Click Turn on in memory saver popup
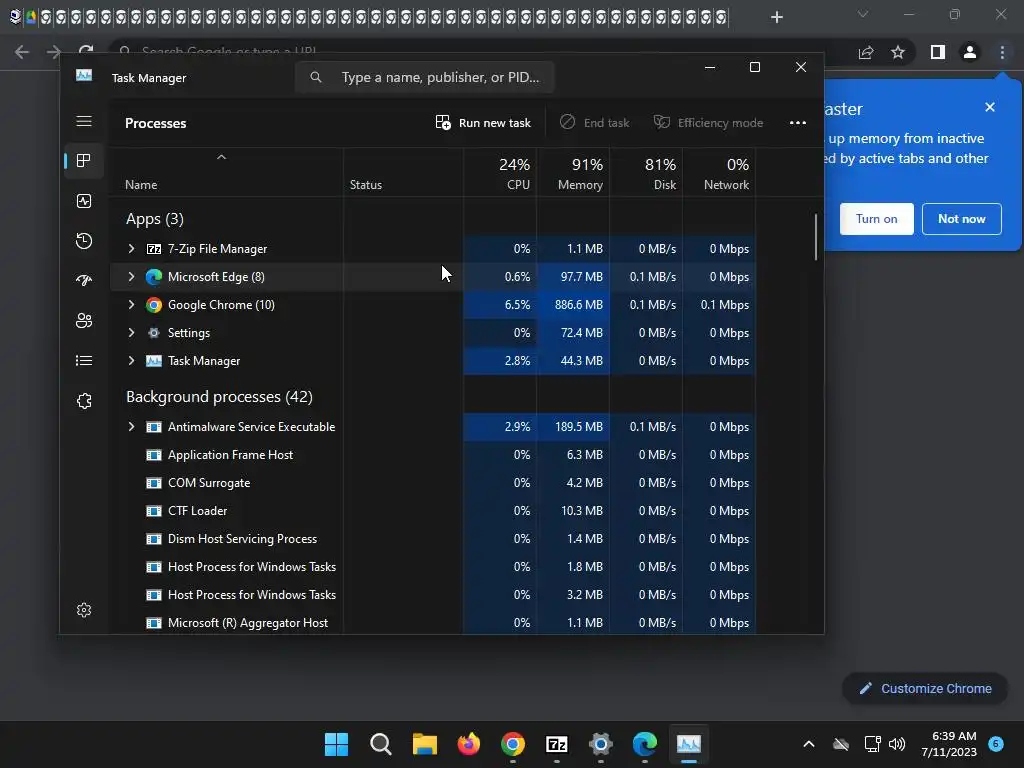 pyautogui.click(x=876, y=219)
